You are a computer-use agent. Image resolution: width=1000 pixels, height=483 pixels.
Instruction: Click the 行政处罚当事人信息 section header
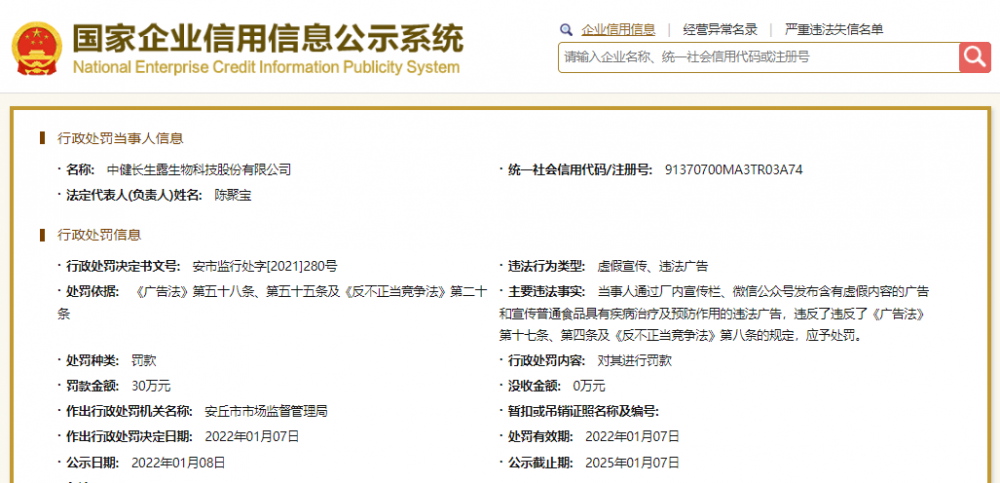coord(120,138)
